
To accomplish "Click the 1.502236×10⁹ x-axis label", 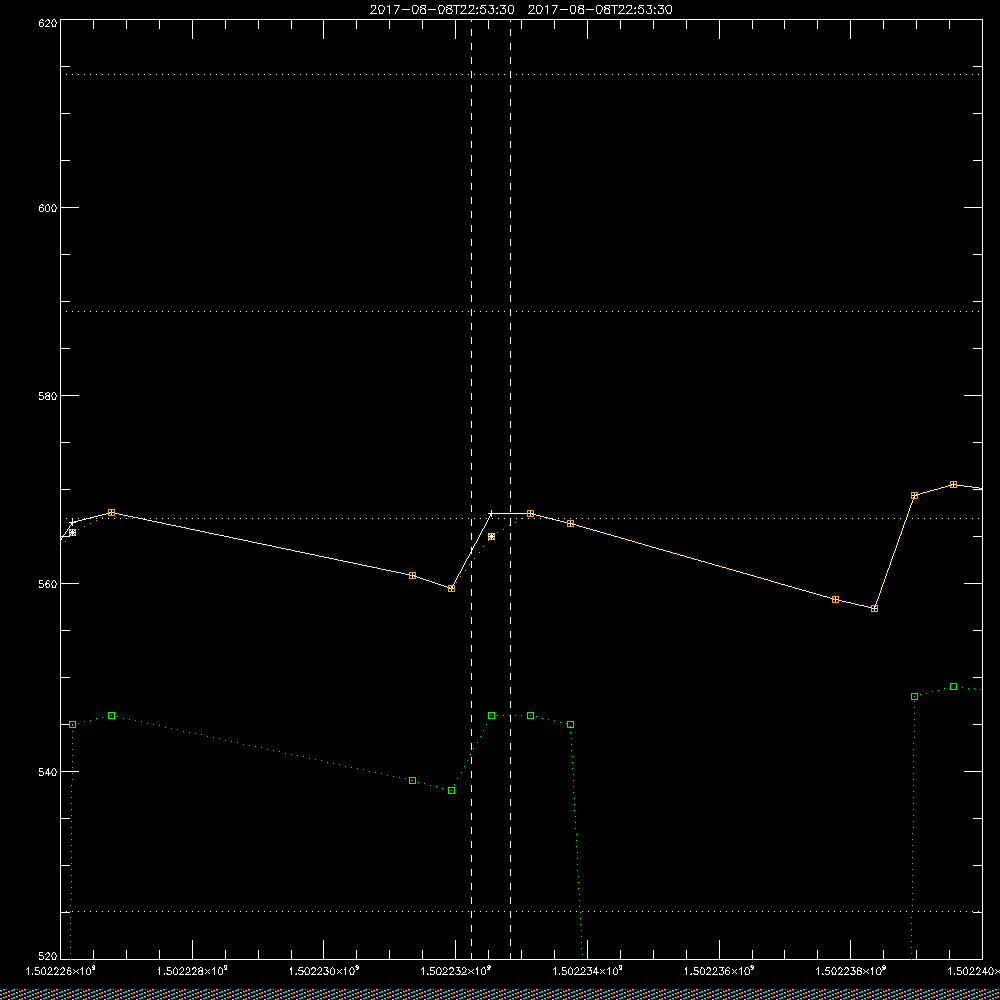I will (x=720, y=971).
